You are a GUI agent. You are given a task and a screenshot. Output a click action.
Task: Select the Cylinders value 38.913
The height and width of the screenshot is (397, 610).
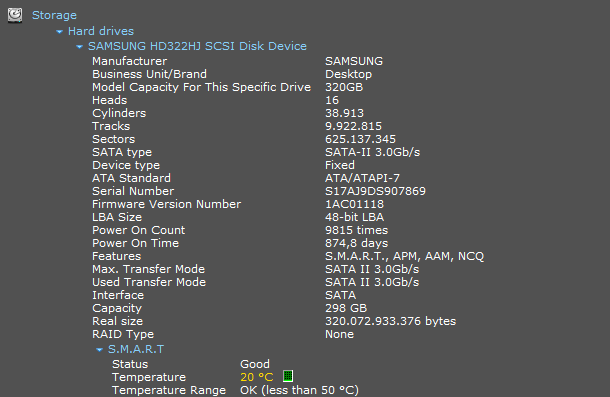click(x=344, y=113)
